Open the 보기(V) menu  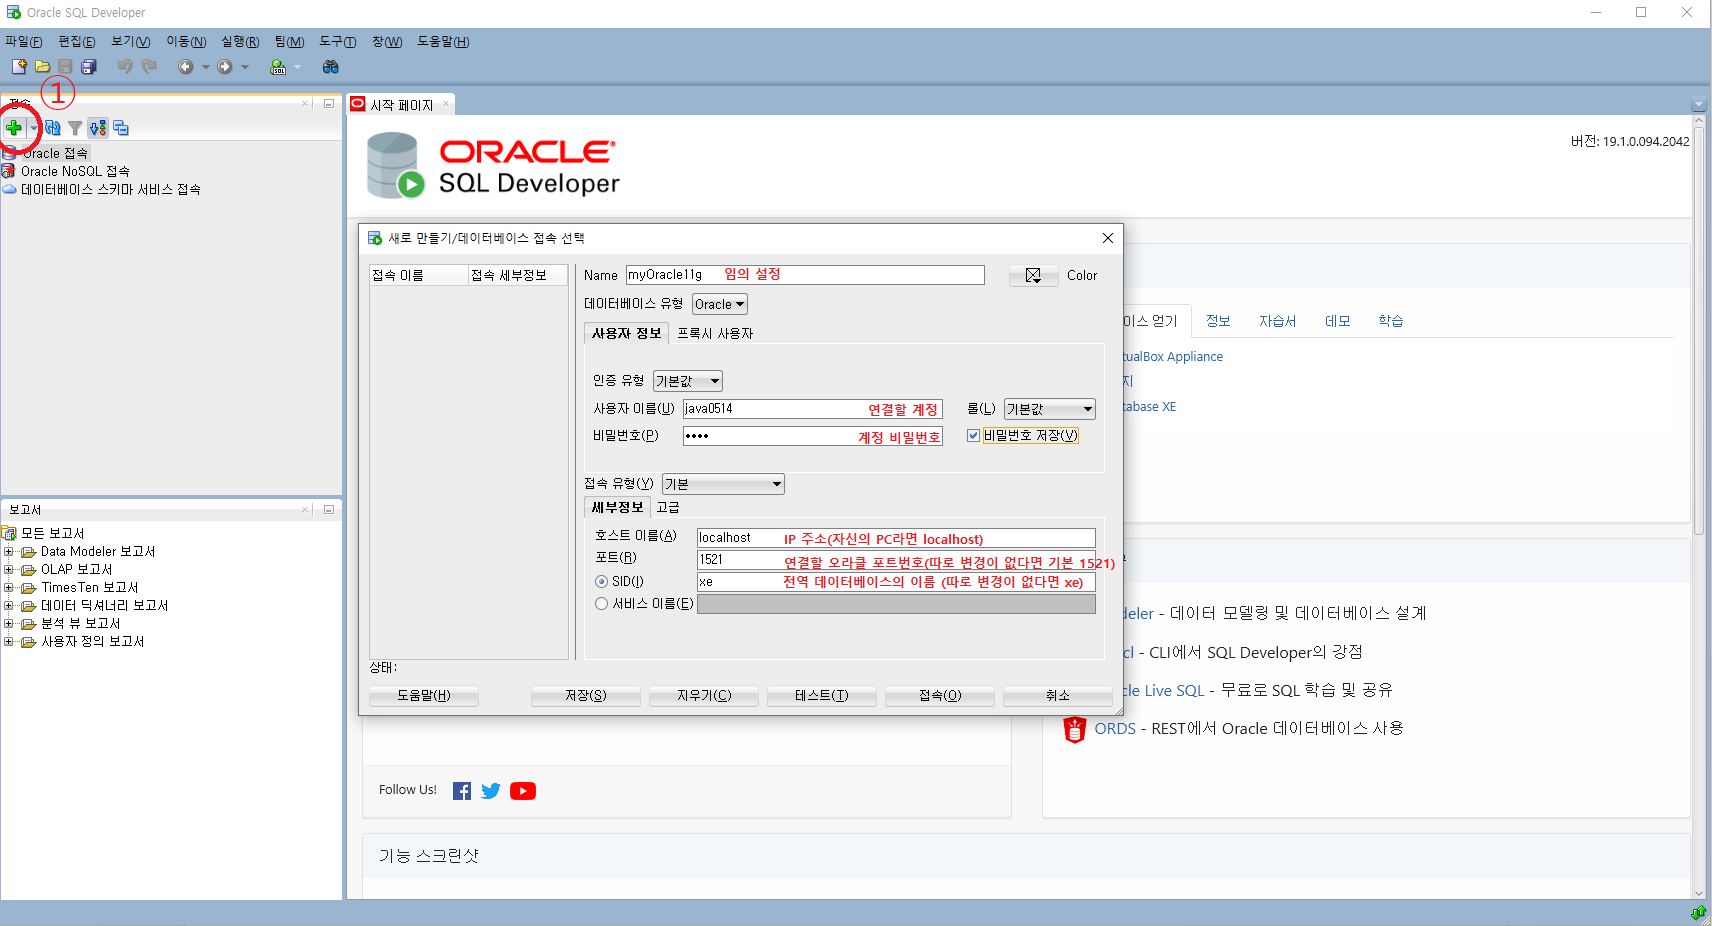click(x=131, y=42)
